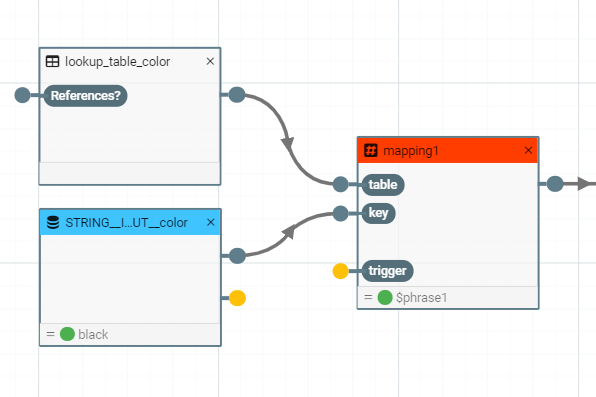The width and height of the screenshot is (596, 397).
Task: Click the green status dot next to $phrase1
Action: tap(385, 297)
